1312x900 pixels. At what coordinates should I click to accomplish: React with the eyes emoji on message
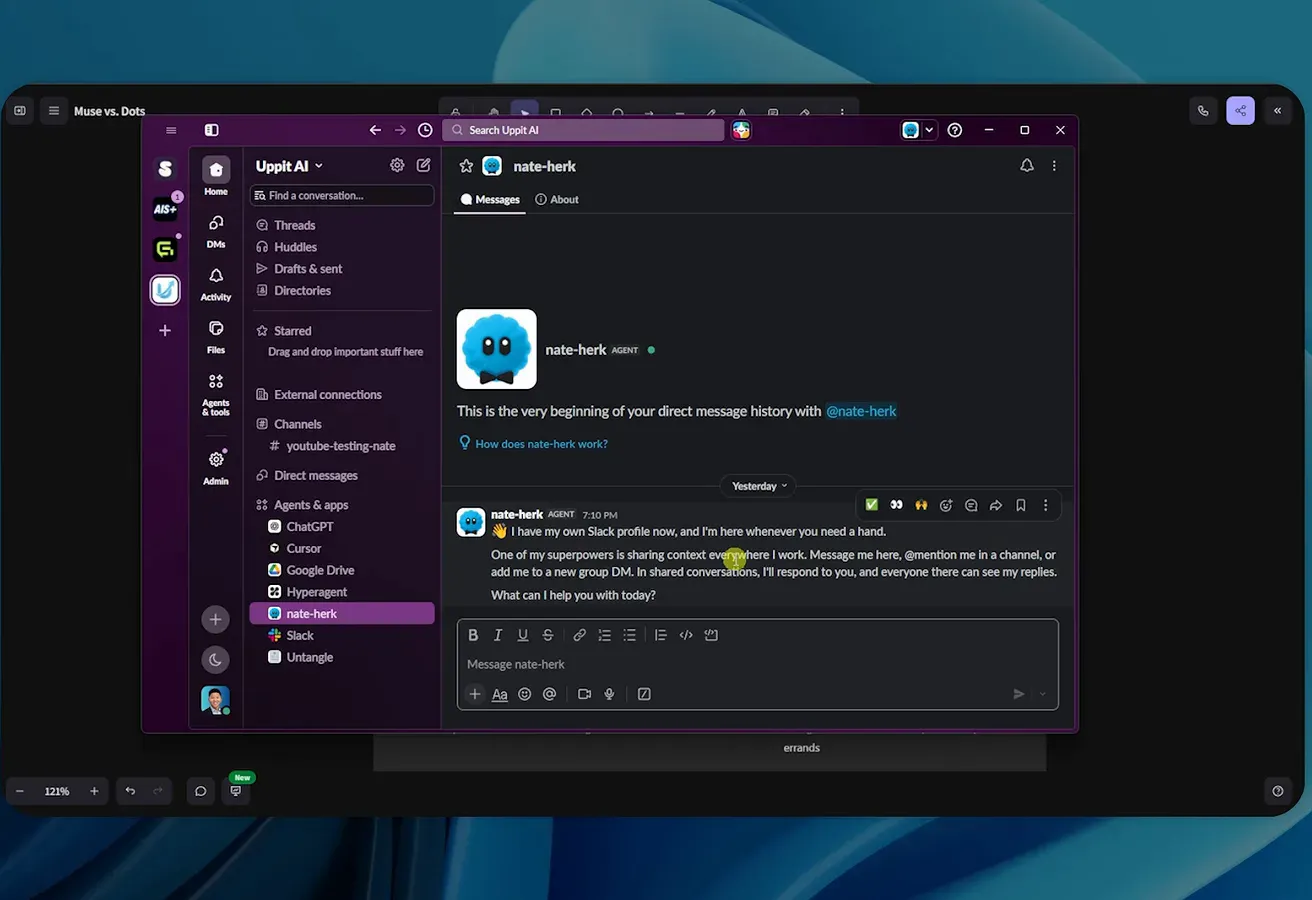tap(896, 505)
